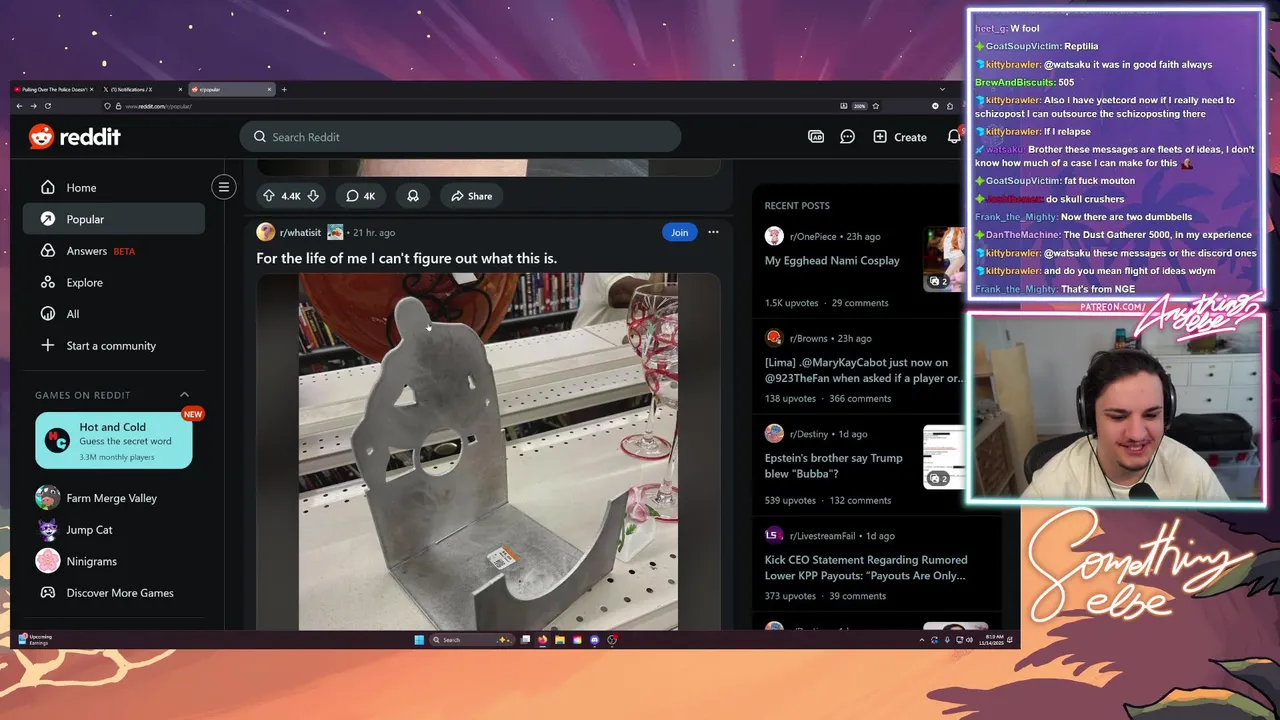
Task: Bookmark this page with star icon
Action: (x=876, y=106)
